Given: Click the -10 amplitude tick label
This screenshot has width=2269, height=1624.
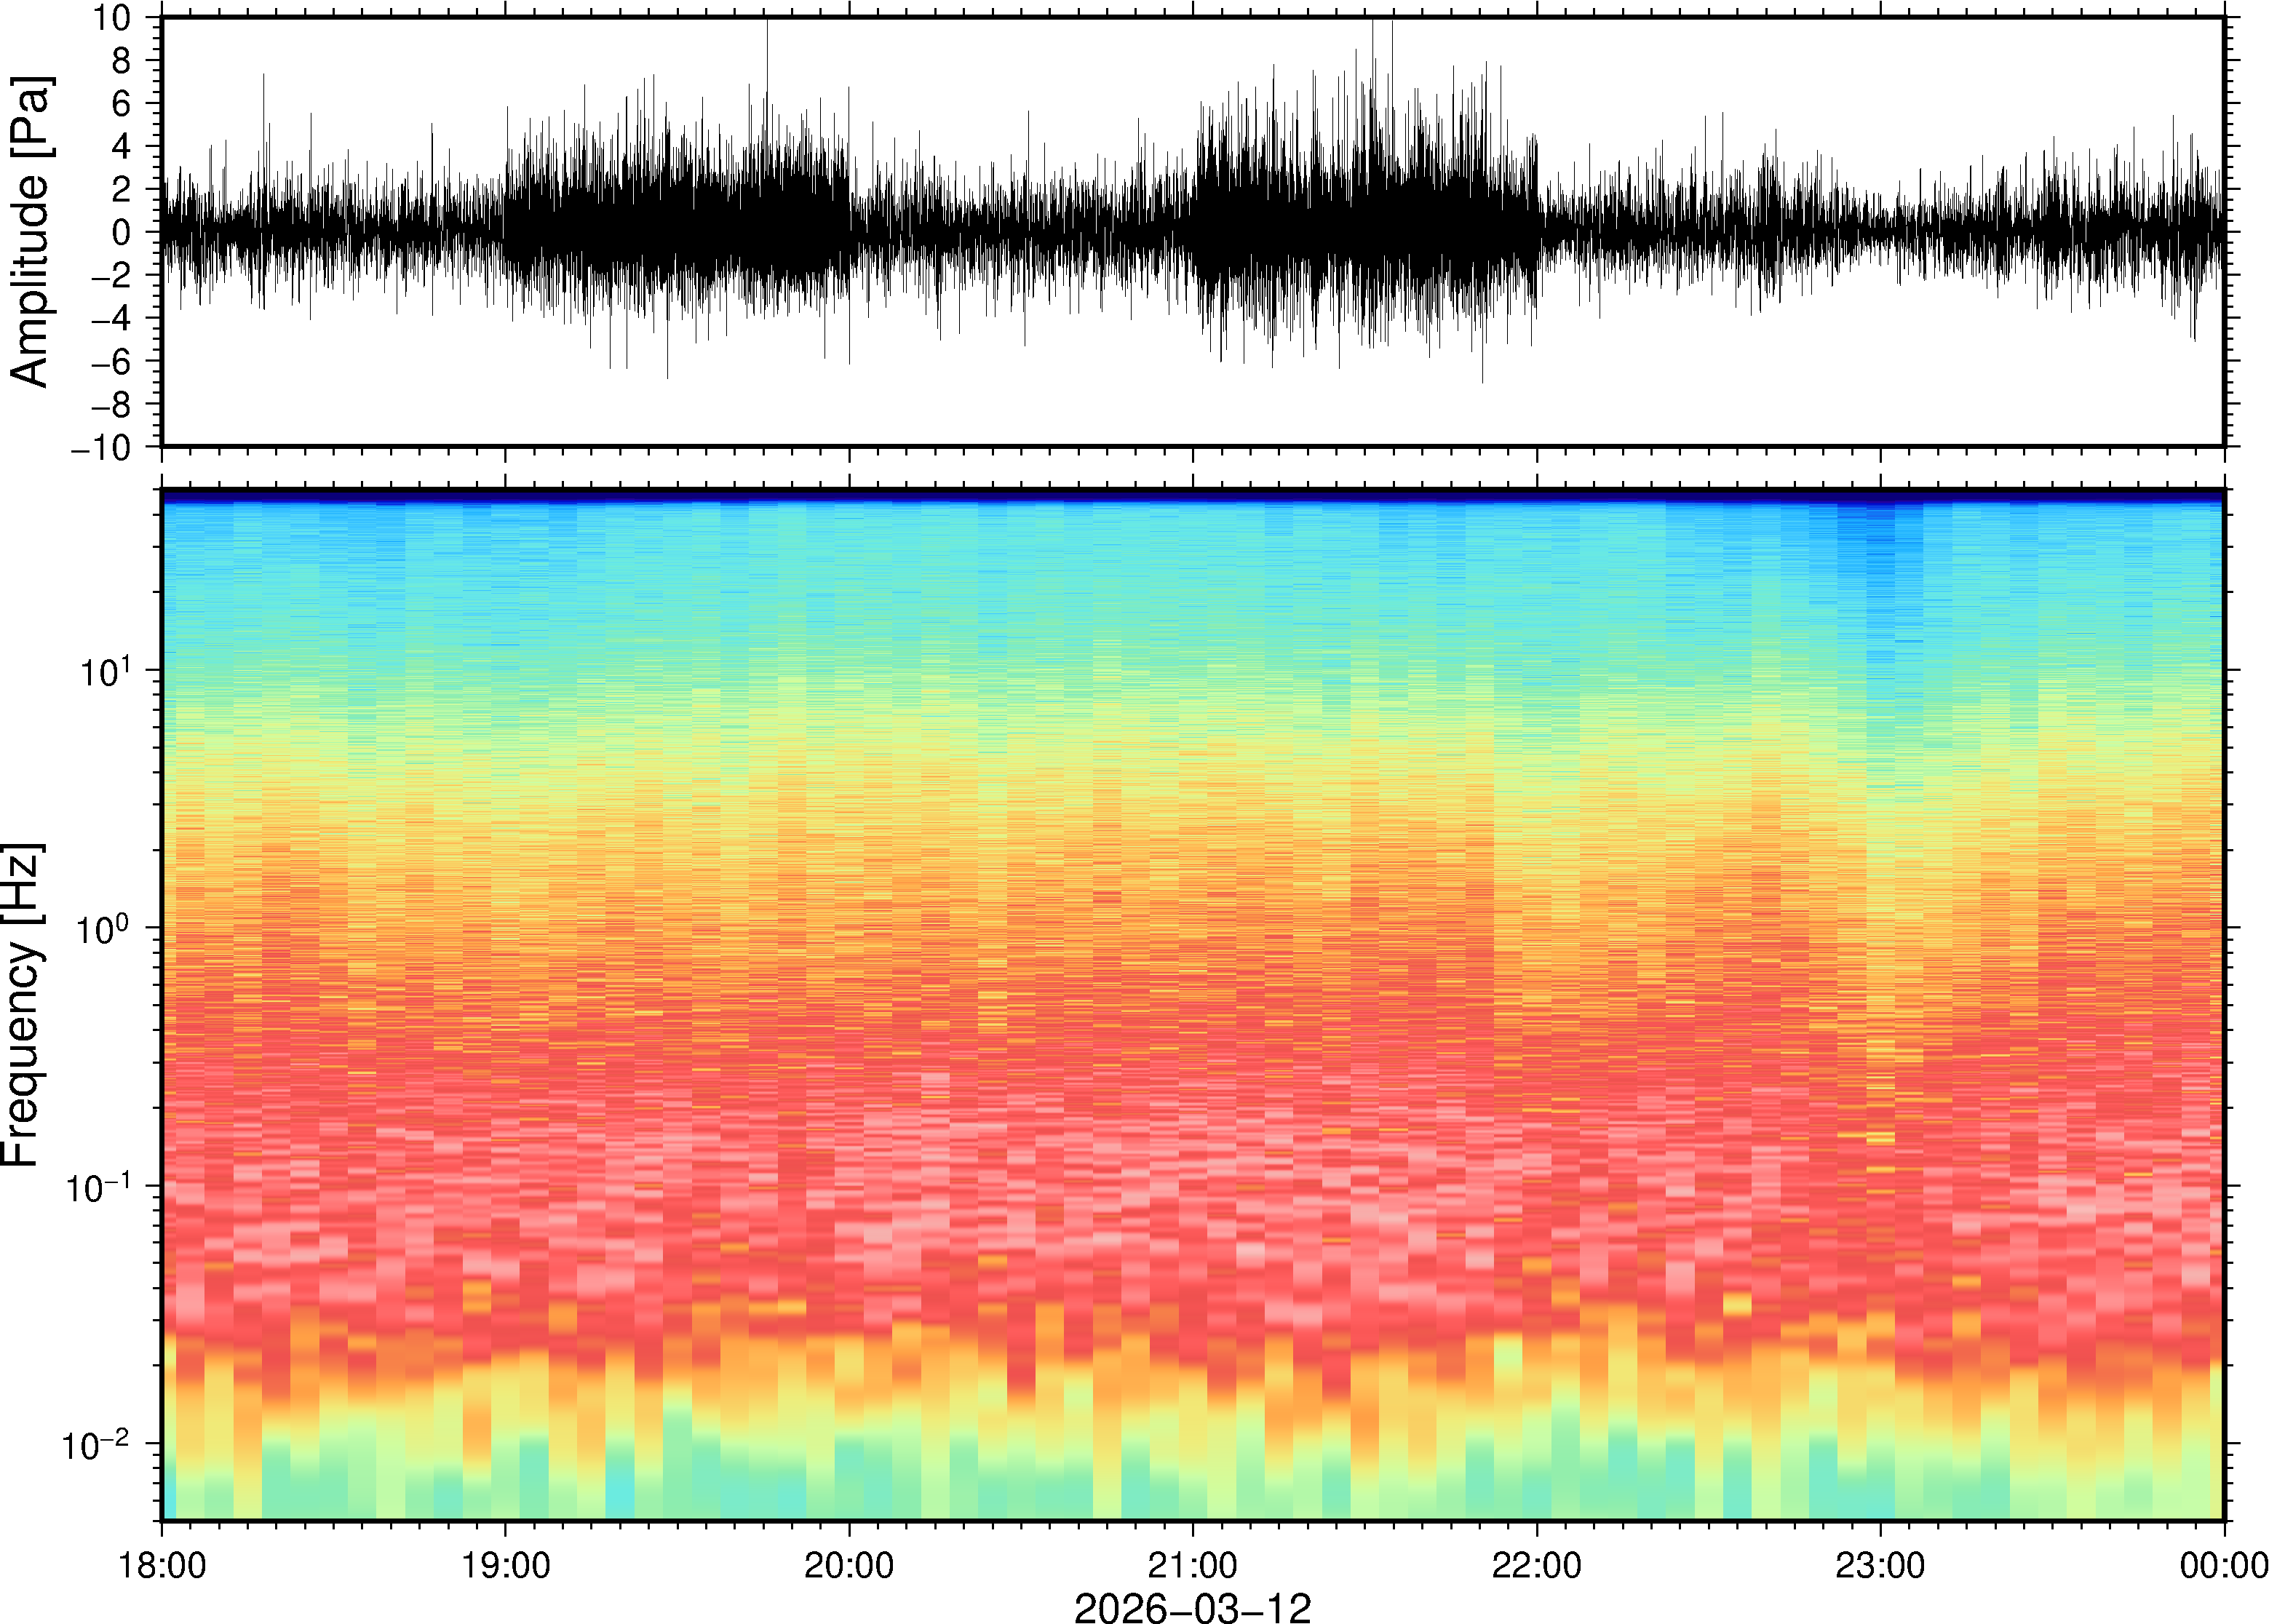Looking at the screenshot, I should pyautogui.click(x=102, y=447).
